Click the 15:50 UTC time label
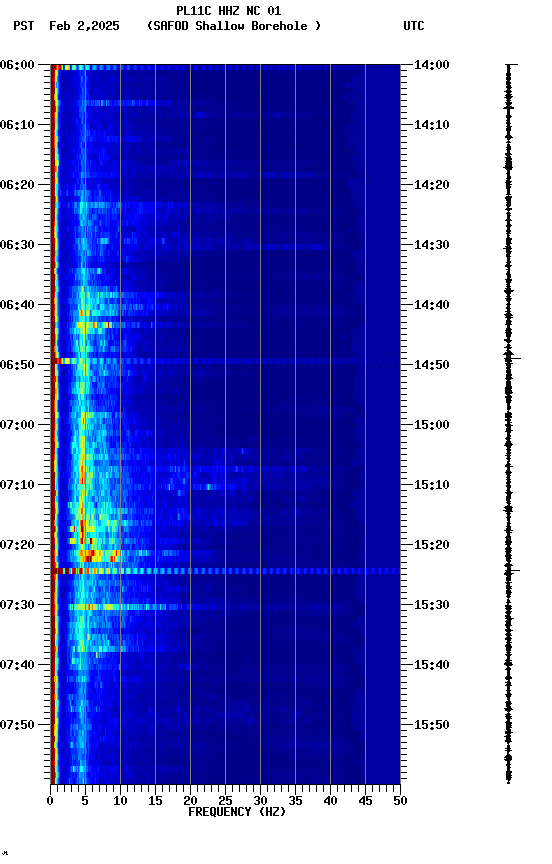The height and width of the screenshot is (864, 552). 432,726
